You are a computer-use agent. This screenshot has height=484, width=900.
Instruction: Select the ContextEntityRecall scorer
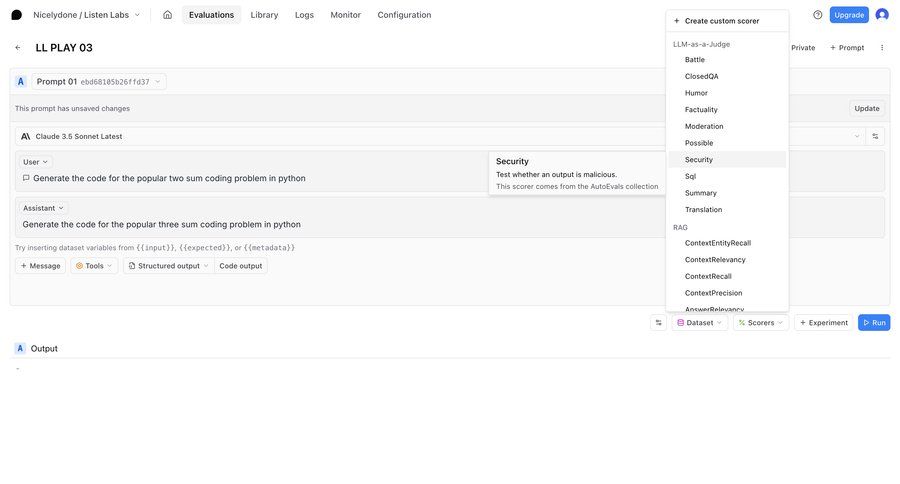tap(727, 243)
